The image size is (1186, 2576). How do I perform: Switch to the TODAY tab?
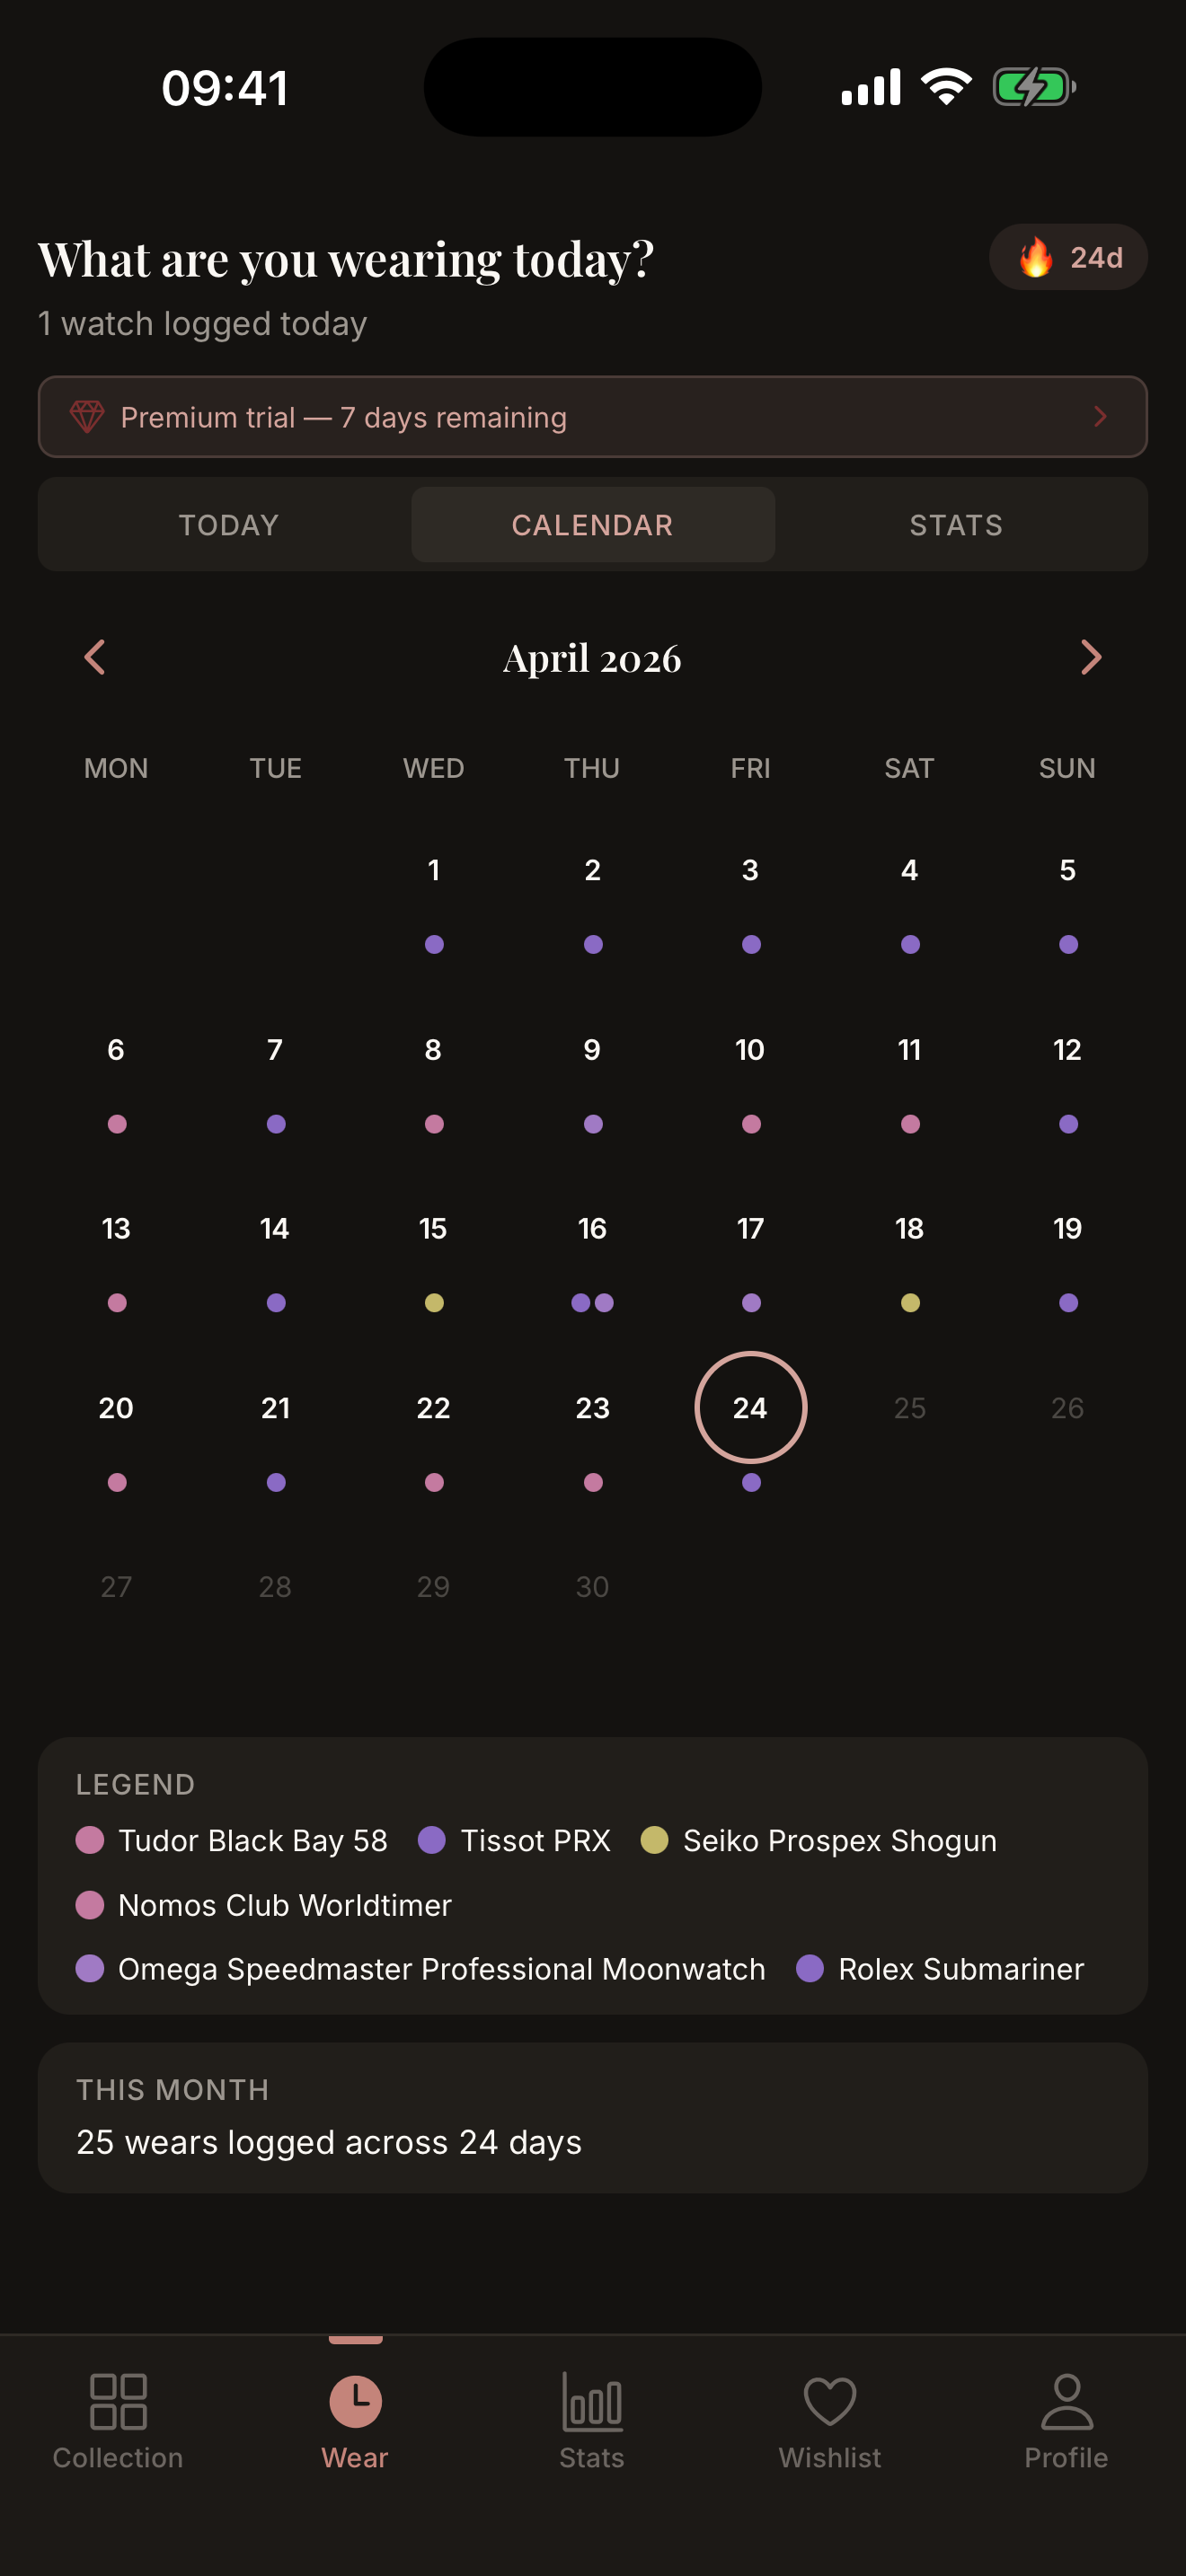click(x=229, y=525)
